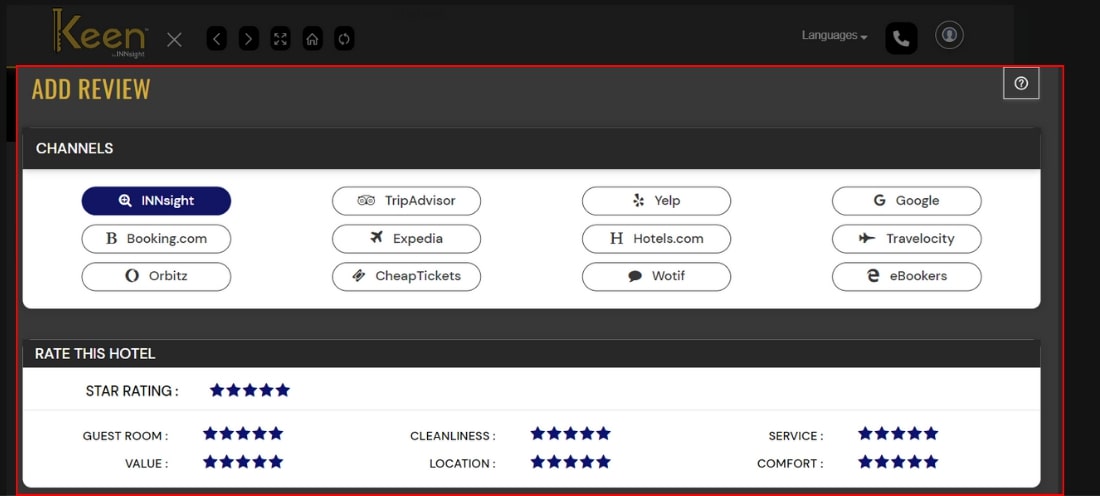Rate Guest Room three stars
Viewport: 1100px width, 496px height.
pos(243,434)
